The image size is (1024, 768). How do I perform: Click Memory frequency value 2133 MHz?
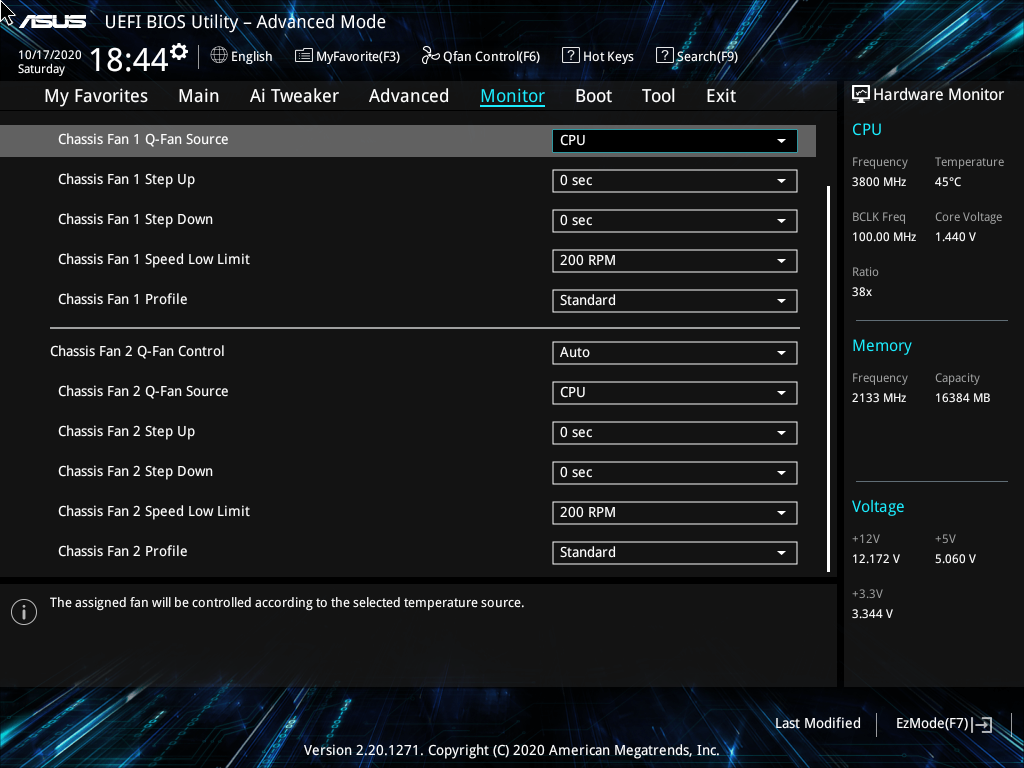(x=879, y=398)
